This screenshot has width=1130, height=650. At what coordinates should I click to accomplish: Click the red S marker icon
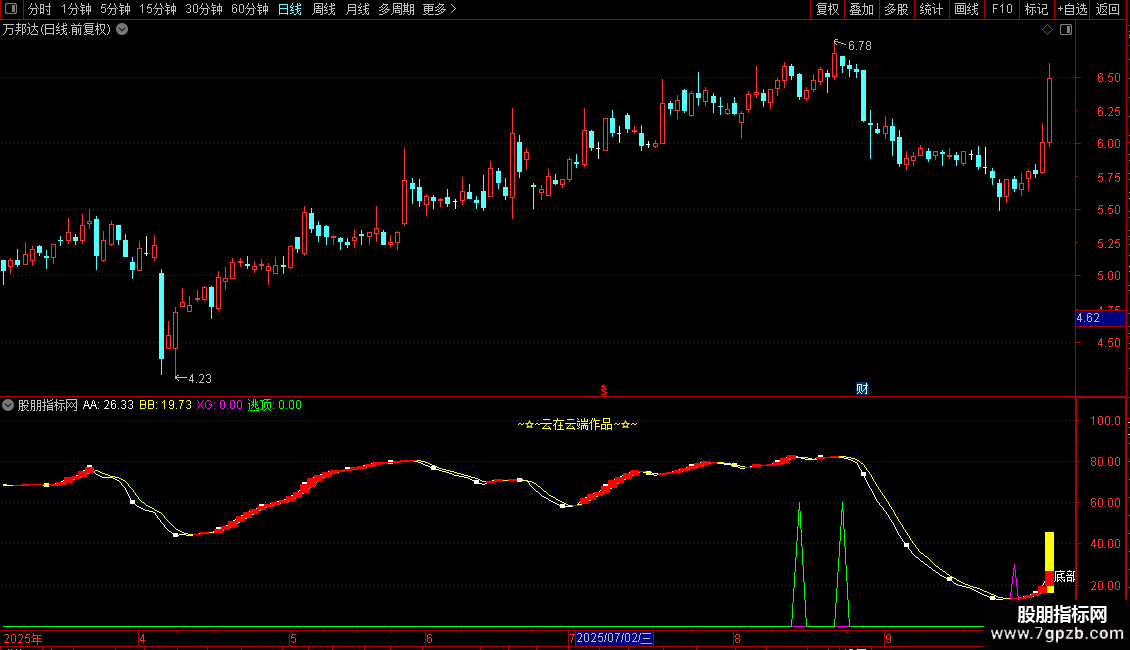coord(604,390)
